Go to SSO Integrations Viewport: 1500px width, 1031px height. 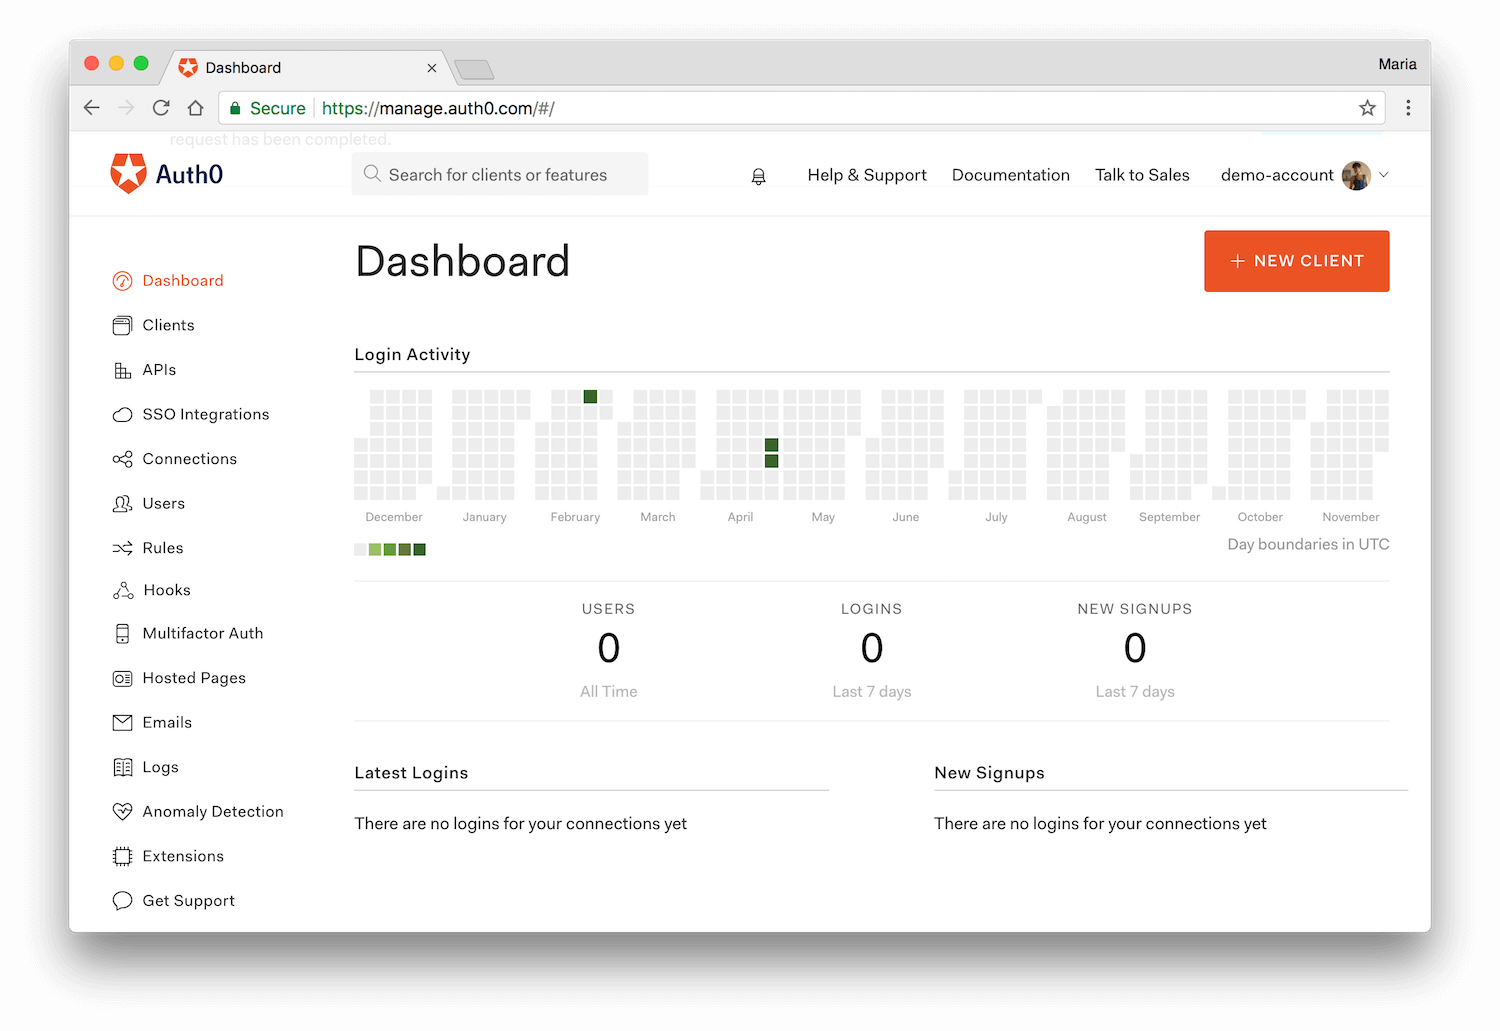pyautogui.click(x=206, y=414)
